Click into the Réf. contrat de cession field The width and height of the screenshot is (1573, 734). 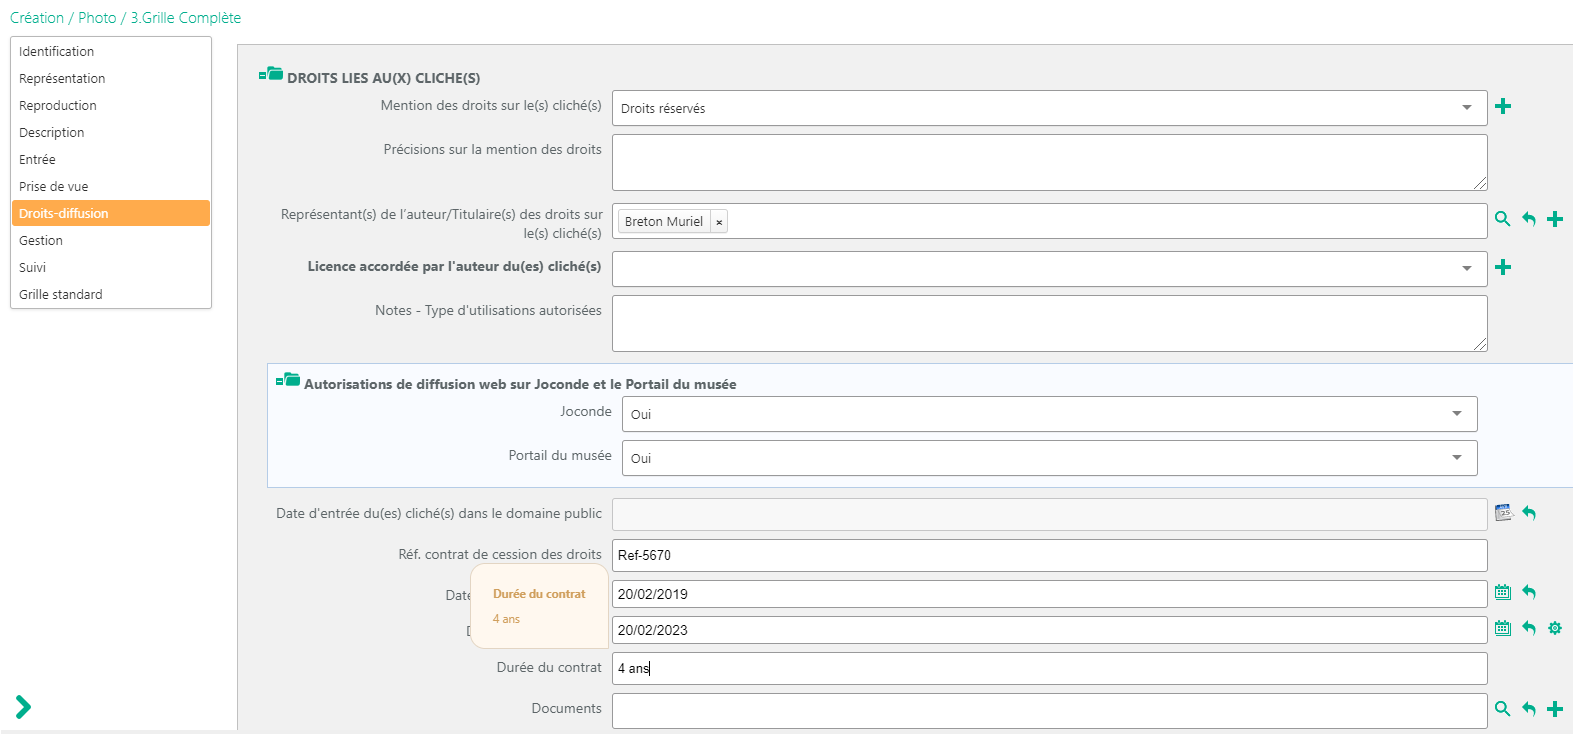tap(1049, 555)
